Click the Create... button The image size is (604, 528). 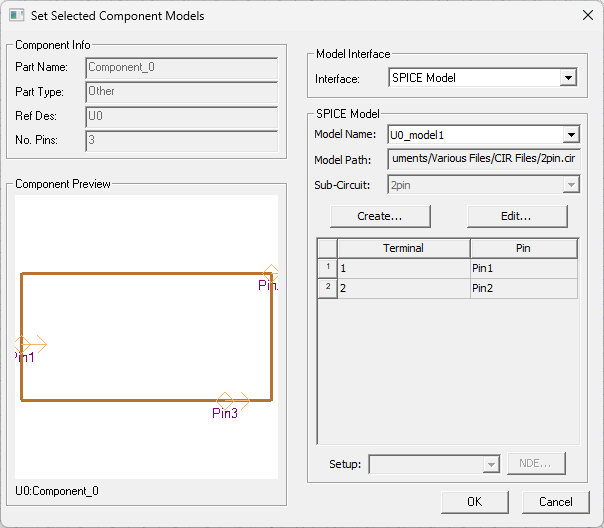[380, 216]
